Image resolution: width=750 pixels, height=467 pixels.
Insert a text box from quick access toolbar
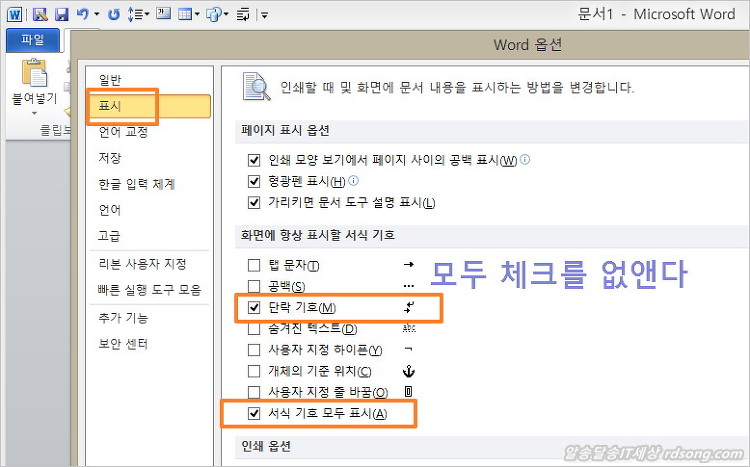click(x=164, y=14)
